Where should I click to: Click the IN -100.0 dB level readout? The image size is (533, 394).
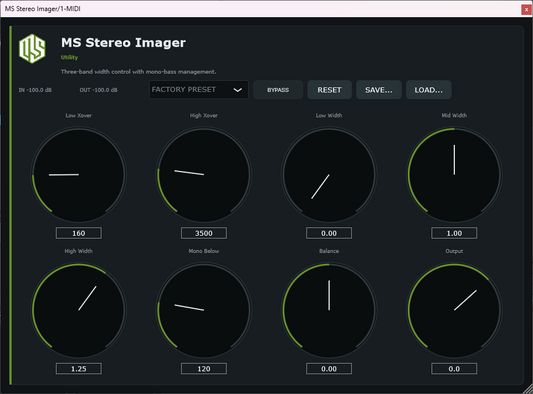click(x=35, y=90)
